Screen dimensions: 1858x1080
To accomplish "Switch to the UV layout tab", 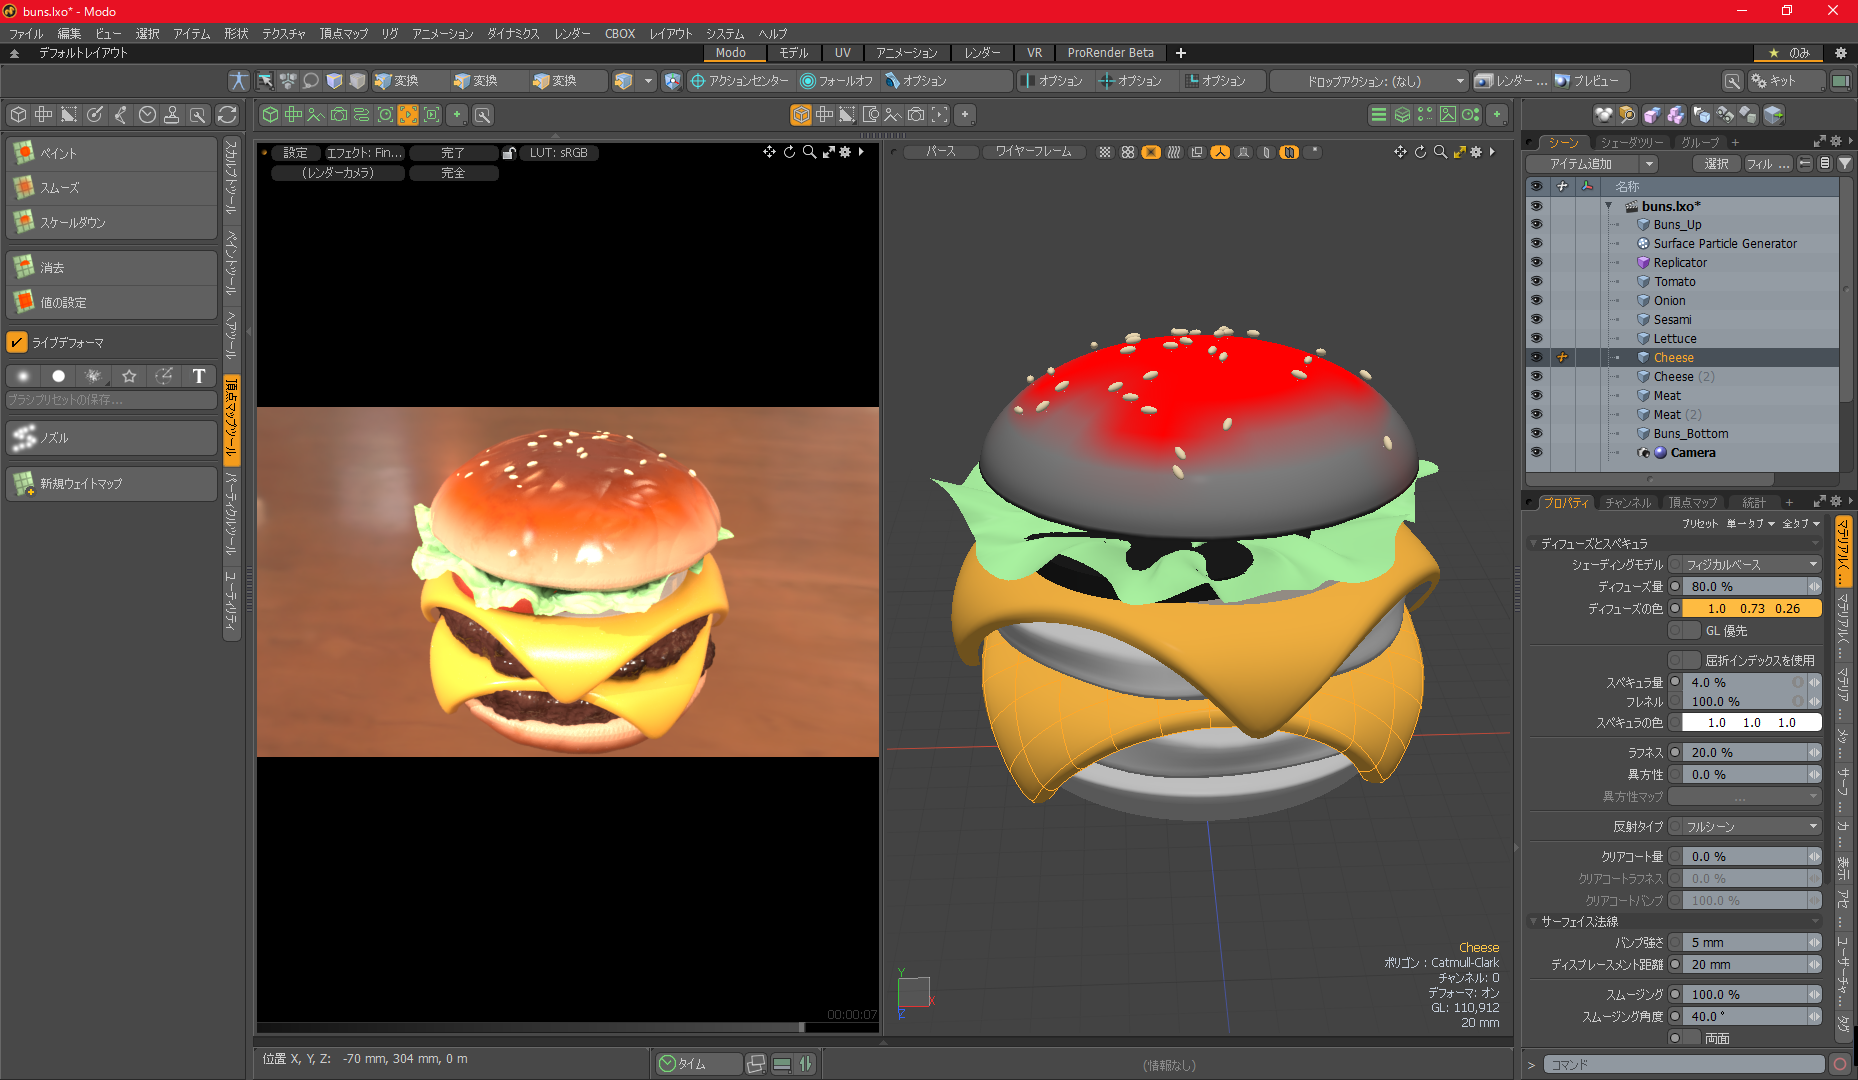I will (x=843, y=53).
